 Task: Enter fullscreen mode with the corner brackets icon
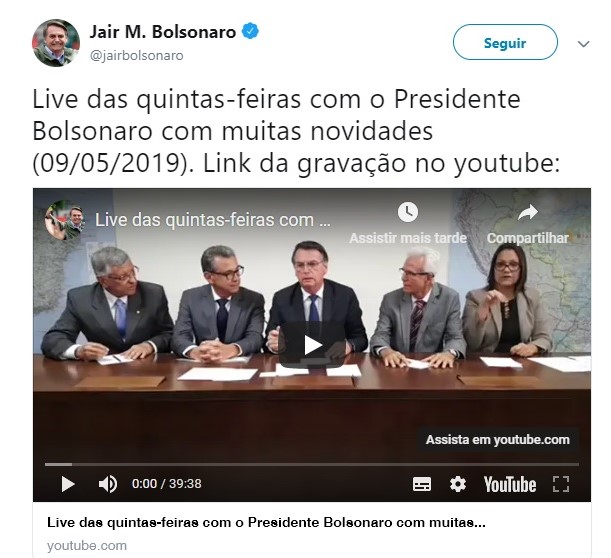point(561,484)
